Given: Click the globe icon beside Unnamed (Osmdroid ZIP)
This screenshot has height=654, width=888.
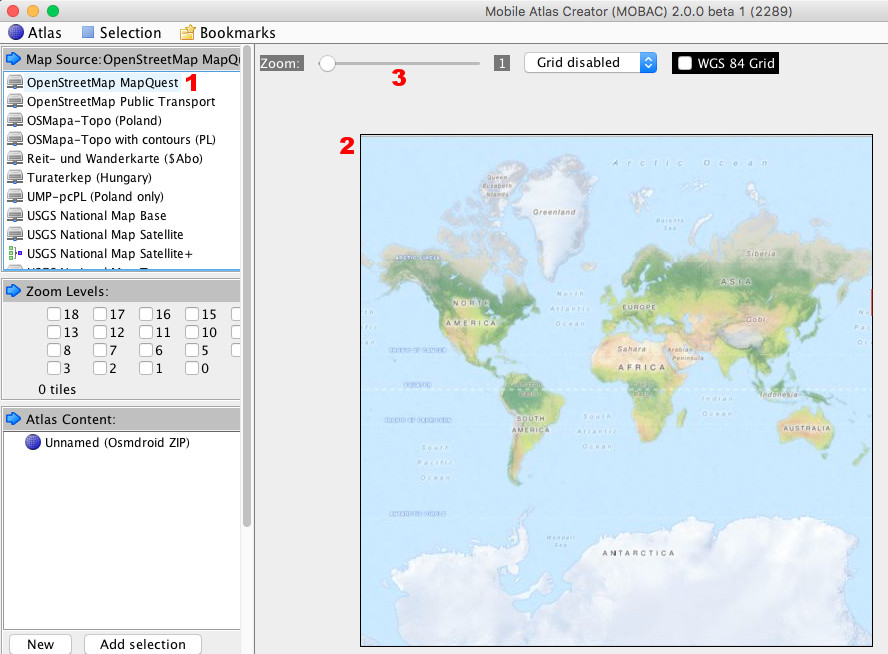Looking at the screenshot, I should [33, 442].
